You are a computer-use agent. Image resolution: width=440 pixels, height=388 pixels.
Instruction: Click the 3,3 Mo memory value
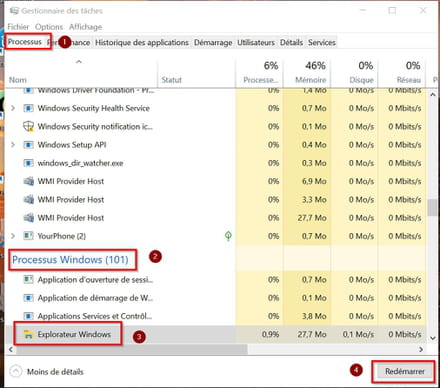[314, 199]
